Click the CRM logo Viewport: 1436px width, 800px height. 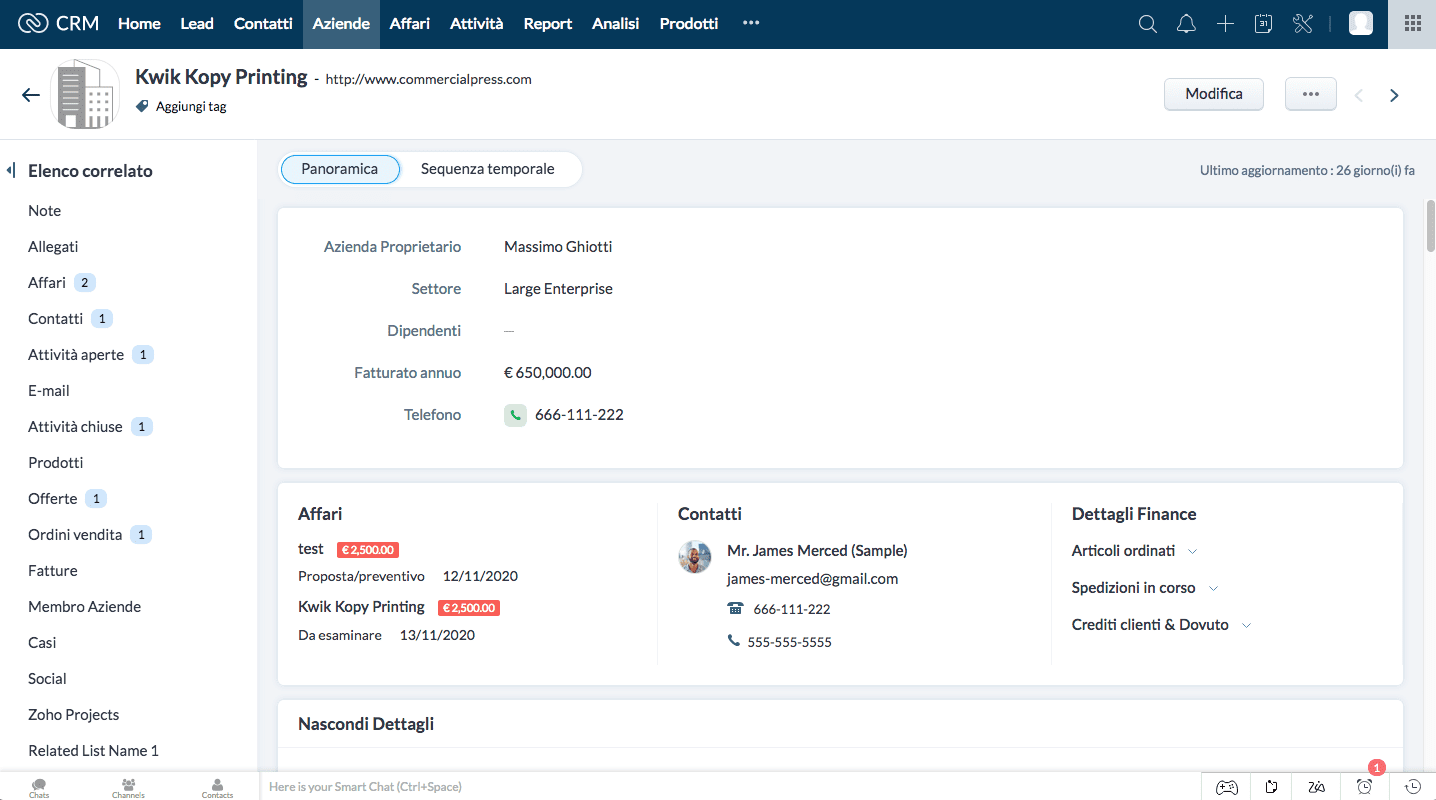[59, 23]
